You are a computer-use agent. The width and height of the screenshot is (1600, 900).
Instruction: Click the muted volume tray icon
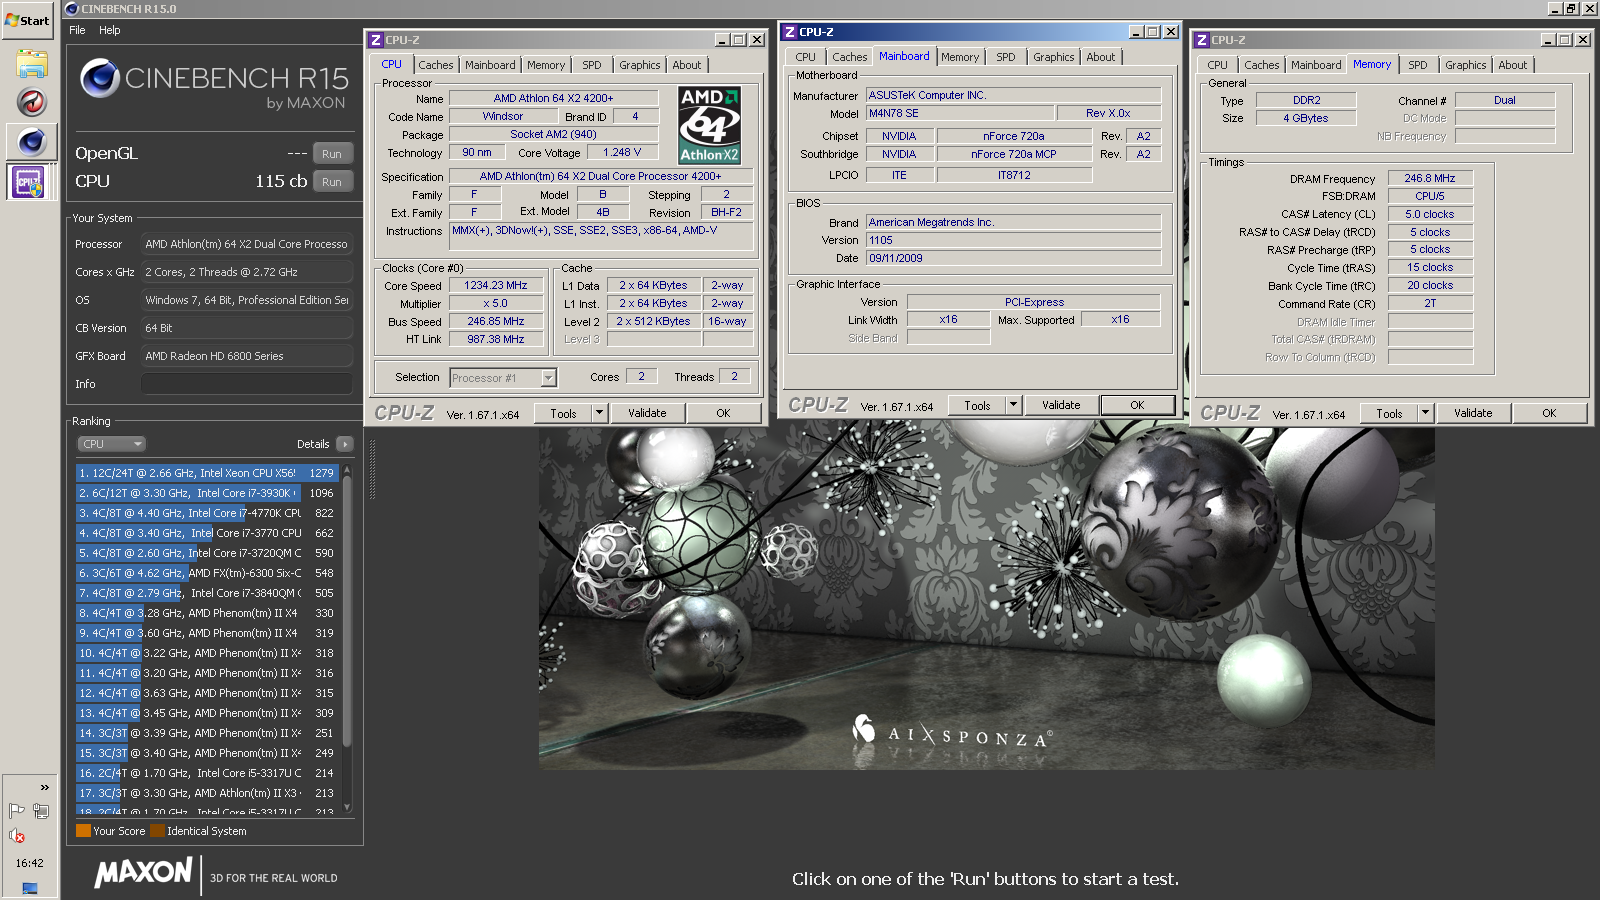coord(17,836)
